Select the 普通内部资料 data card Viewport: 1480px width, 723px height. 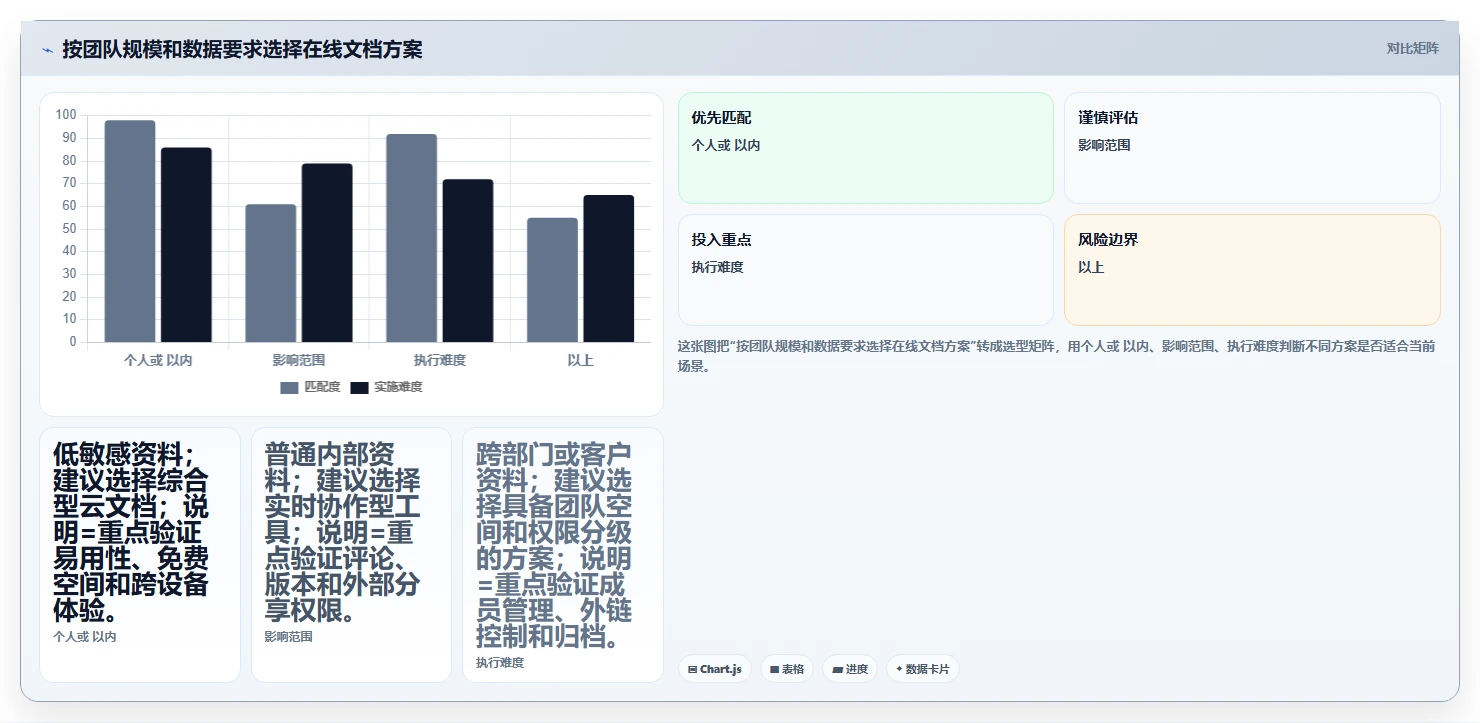(x=351, y=555)
